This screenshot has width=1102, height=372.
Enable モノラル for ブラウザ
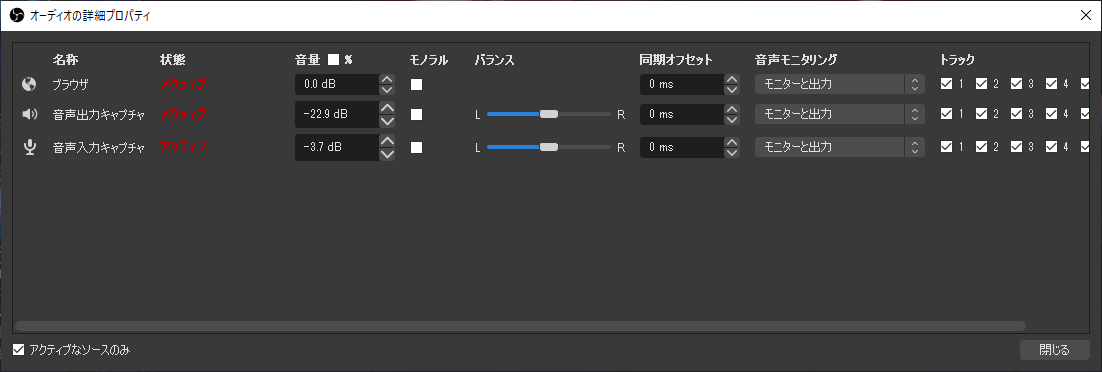point(417,84)
